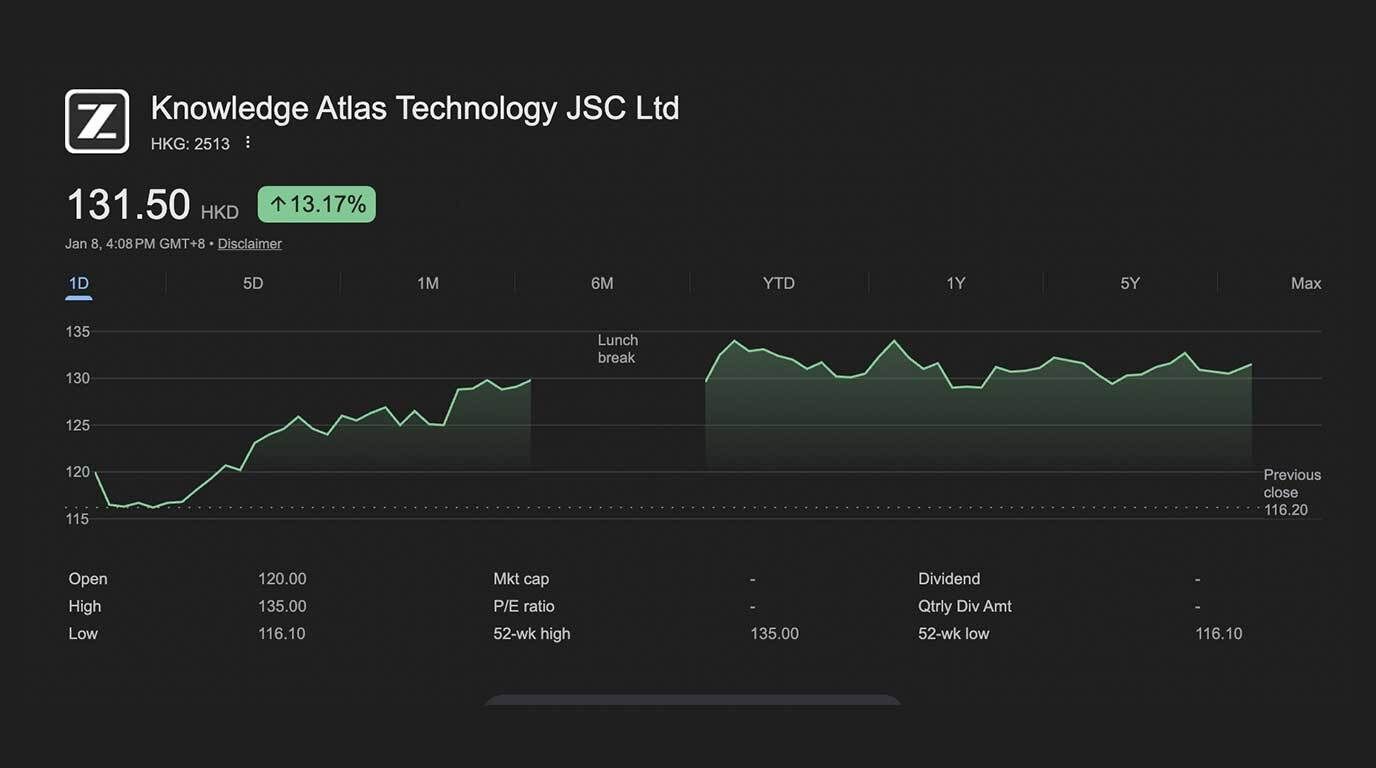Select the 1Y range tab
Viewport: 1376px width, 768px height.
(x=956, y=284)
